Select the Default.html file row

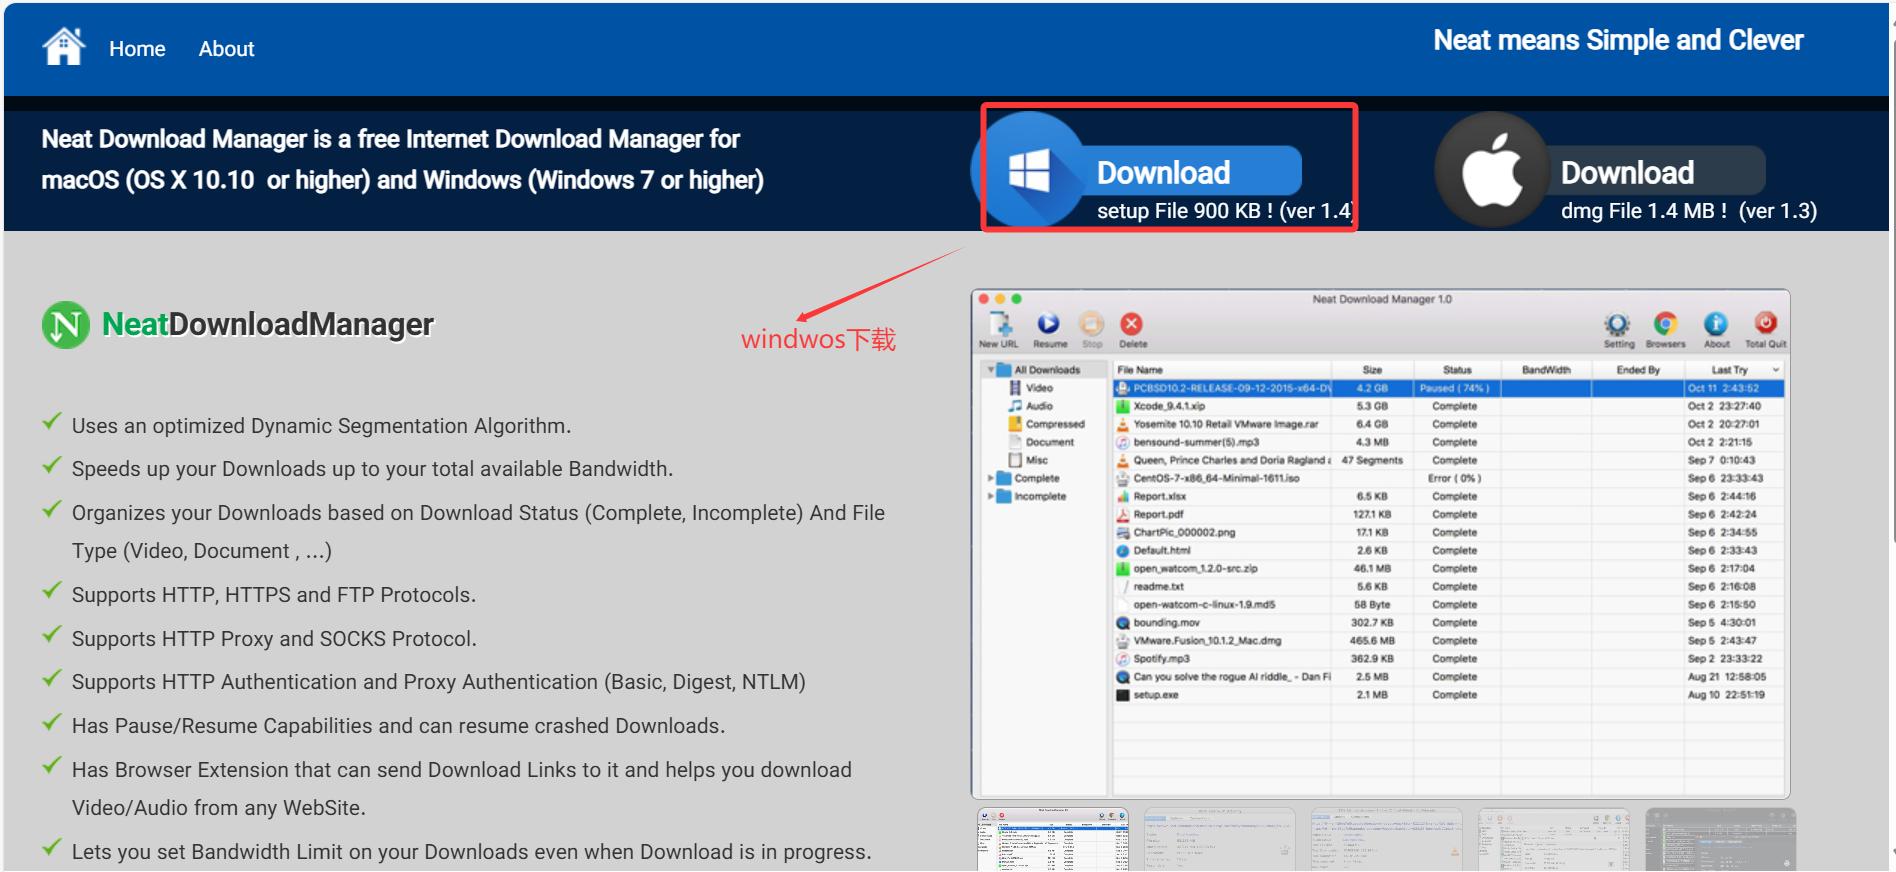tap(1449, 550)
